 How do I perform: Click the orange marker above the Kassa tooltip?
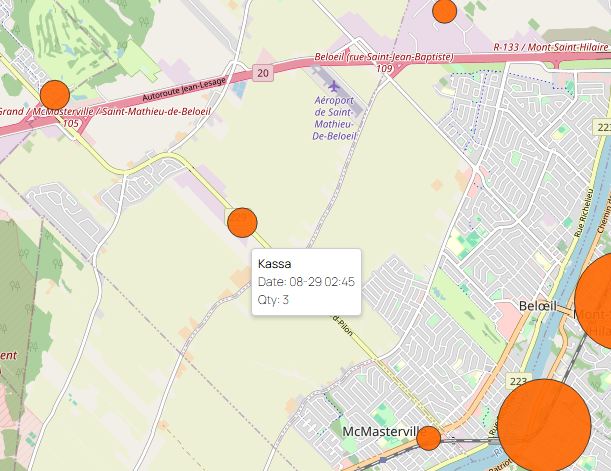click(x=242, y=222)
